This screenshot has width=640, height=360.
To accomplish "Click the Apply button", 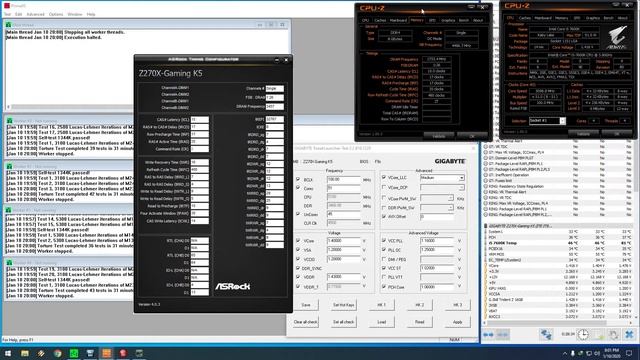I will tap(457, 322).
